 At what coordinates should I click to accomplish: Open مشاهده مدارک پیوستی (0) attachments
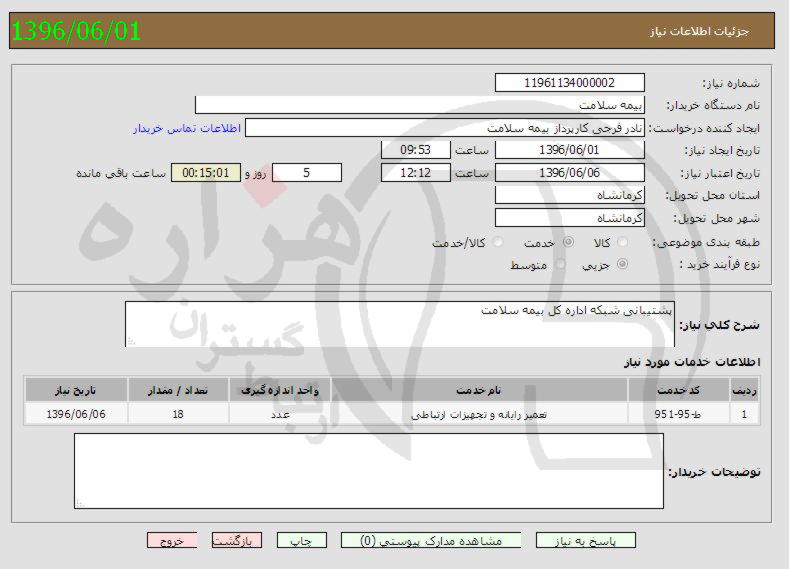pyautogui.click(x=430, y=540)
